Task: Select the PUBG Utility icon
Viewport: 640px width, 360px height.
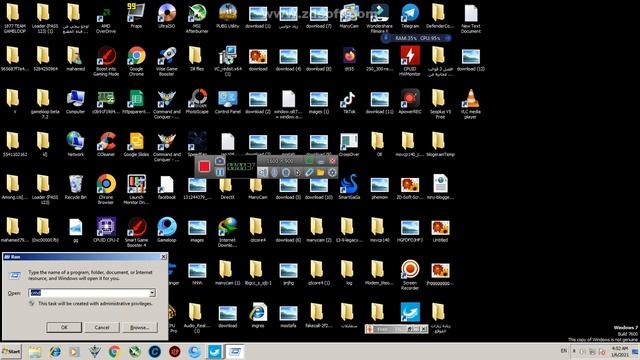Action: pos(228,16)
